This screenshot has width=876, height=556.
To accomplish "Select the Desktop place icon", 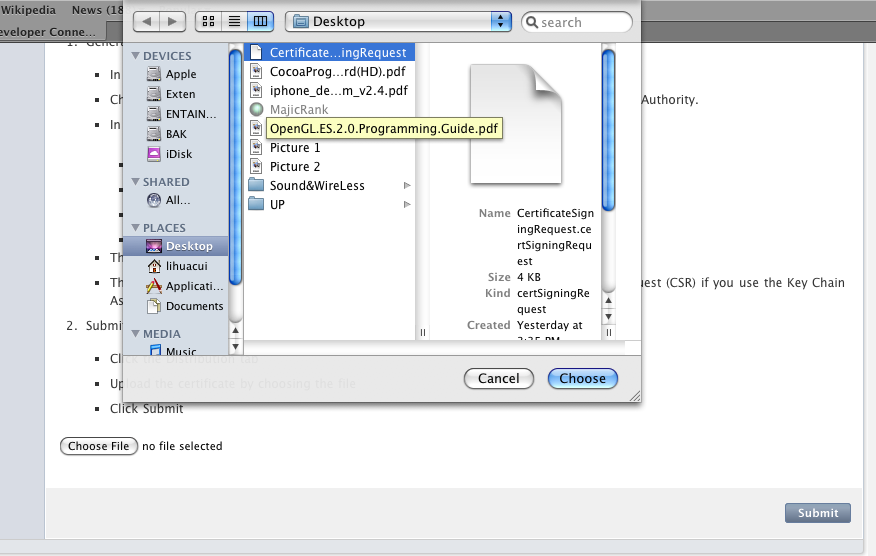I will tap(154, 246).
